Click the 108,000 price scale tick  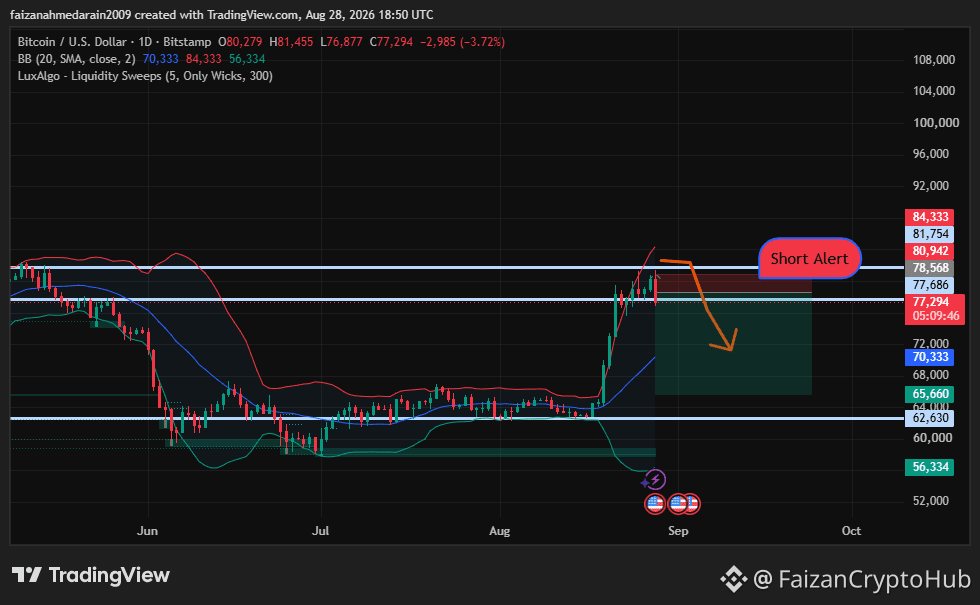[x=934, y=59]
